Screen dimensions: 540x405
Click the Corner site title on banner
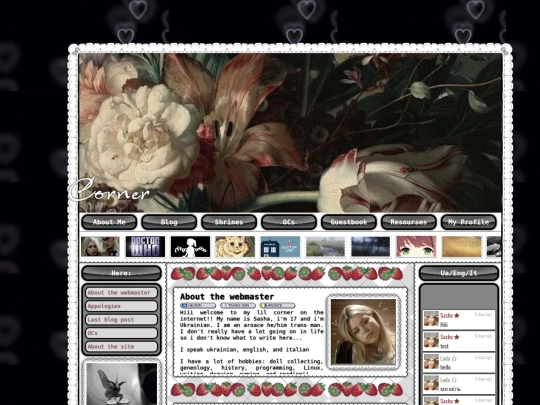coord(110,190)
